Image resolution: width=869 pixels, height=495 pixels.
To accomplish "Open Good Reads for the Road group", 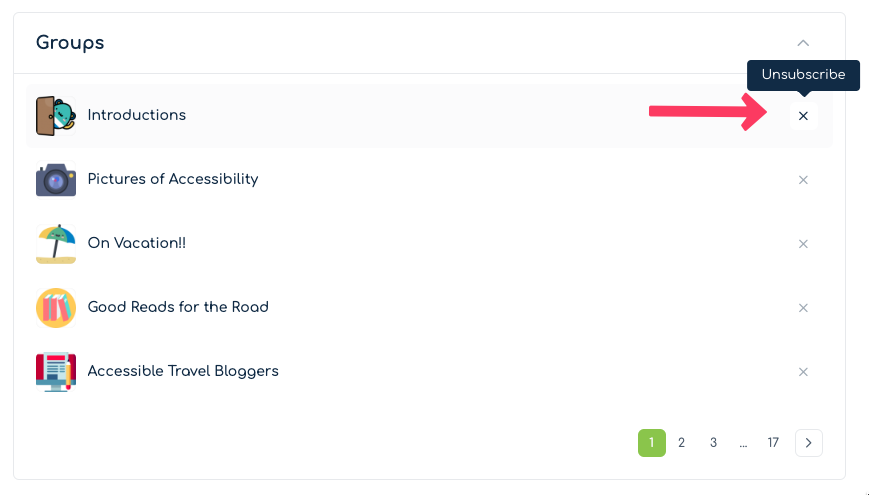I will tap(178, 307).
